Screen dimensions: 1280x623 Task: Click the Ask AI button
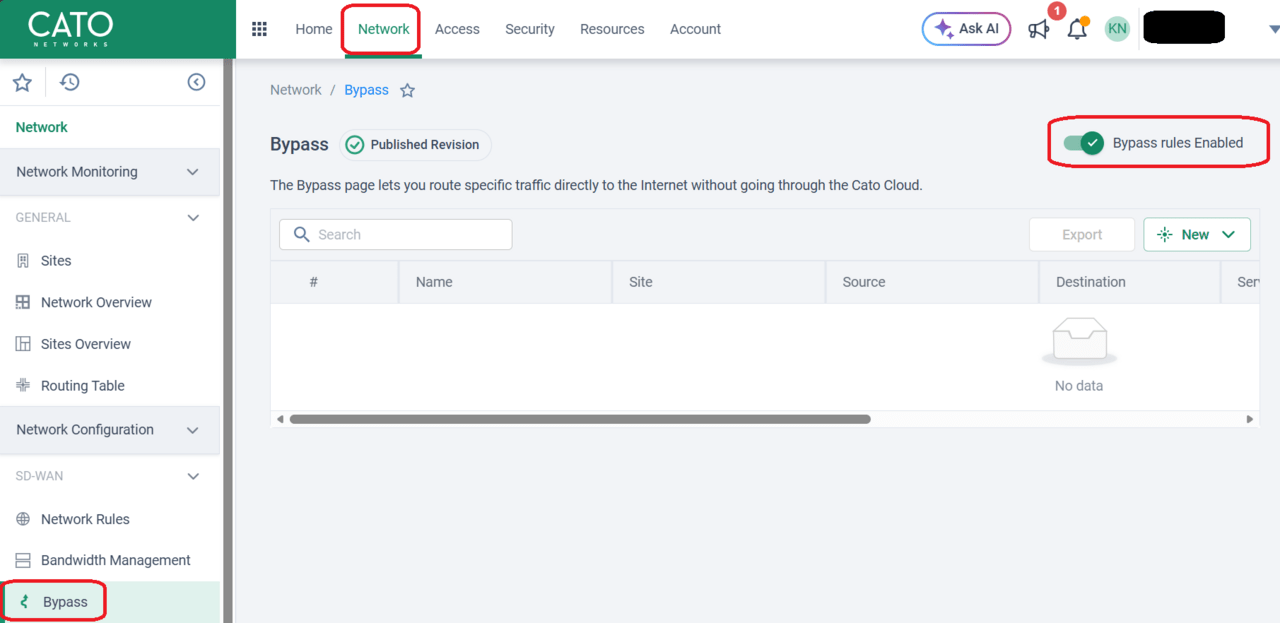[966, 29]
